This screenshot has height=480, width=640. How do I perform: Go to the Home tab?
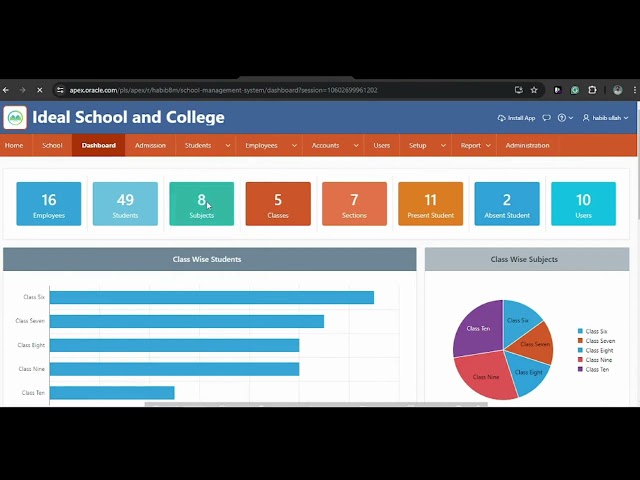(x=14, y=145)
